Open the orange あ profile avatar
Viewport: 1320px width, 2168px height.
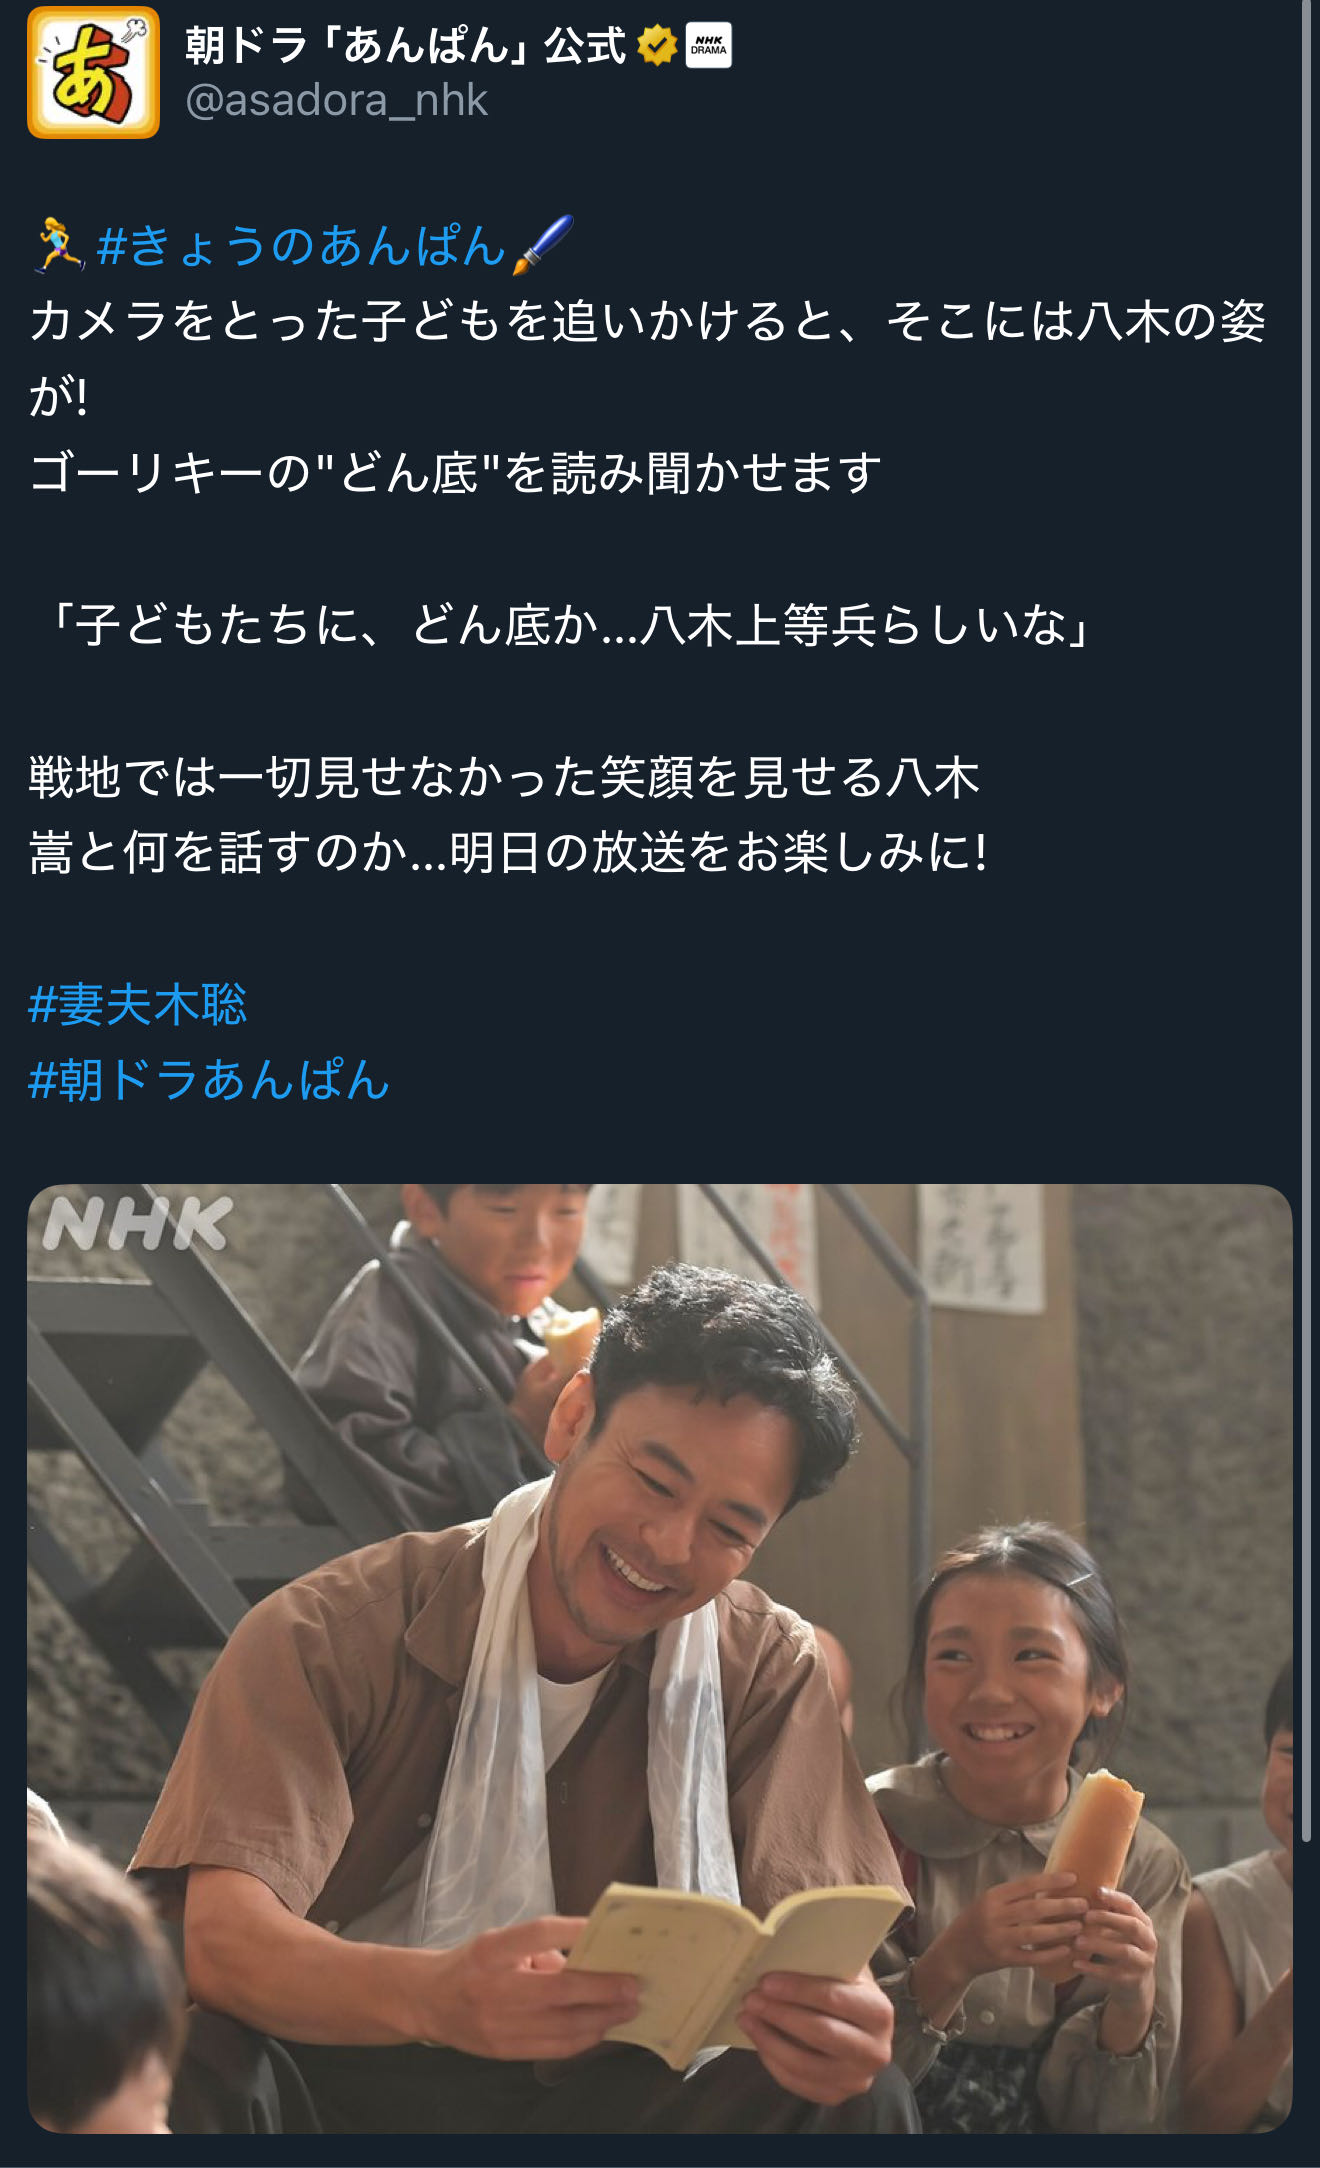click(93, 72)
